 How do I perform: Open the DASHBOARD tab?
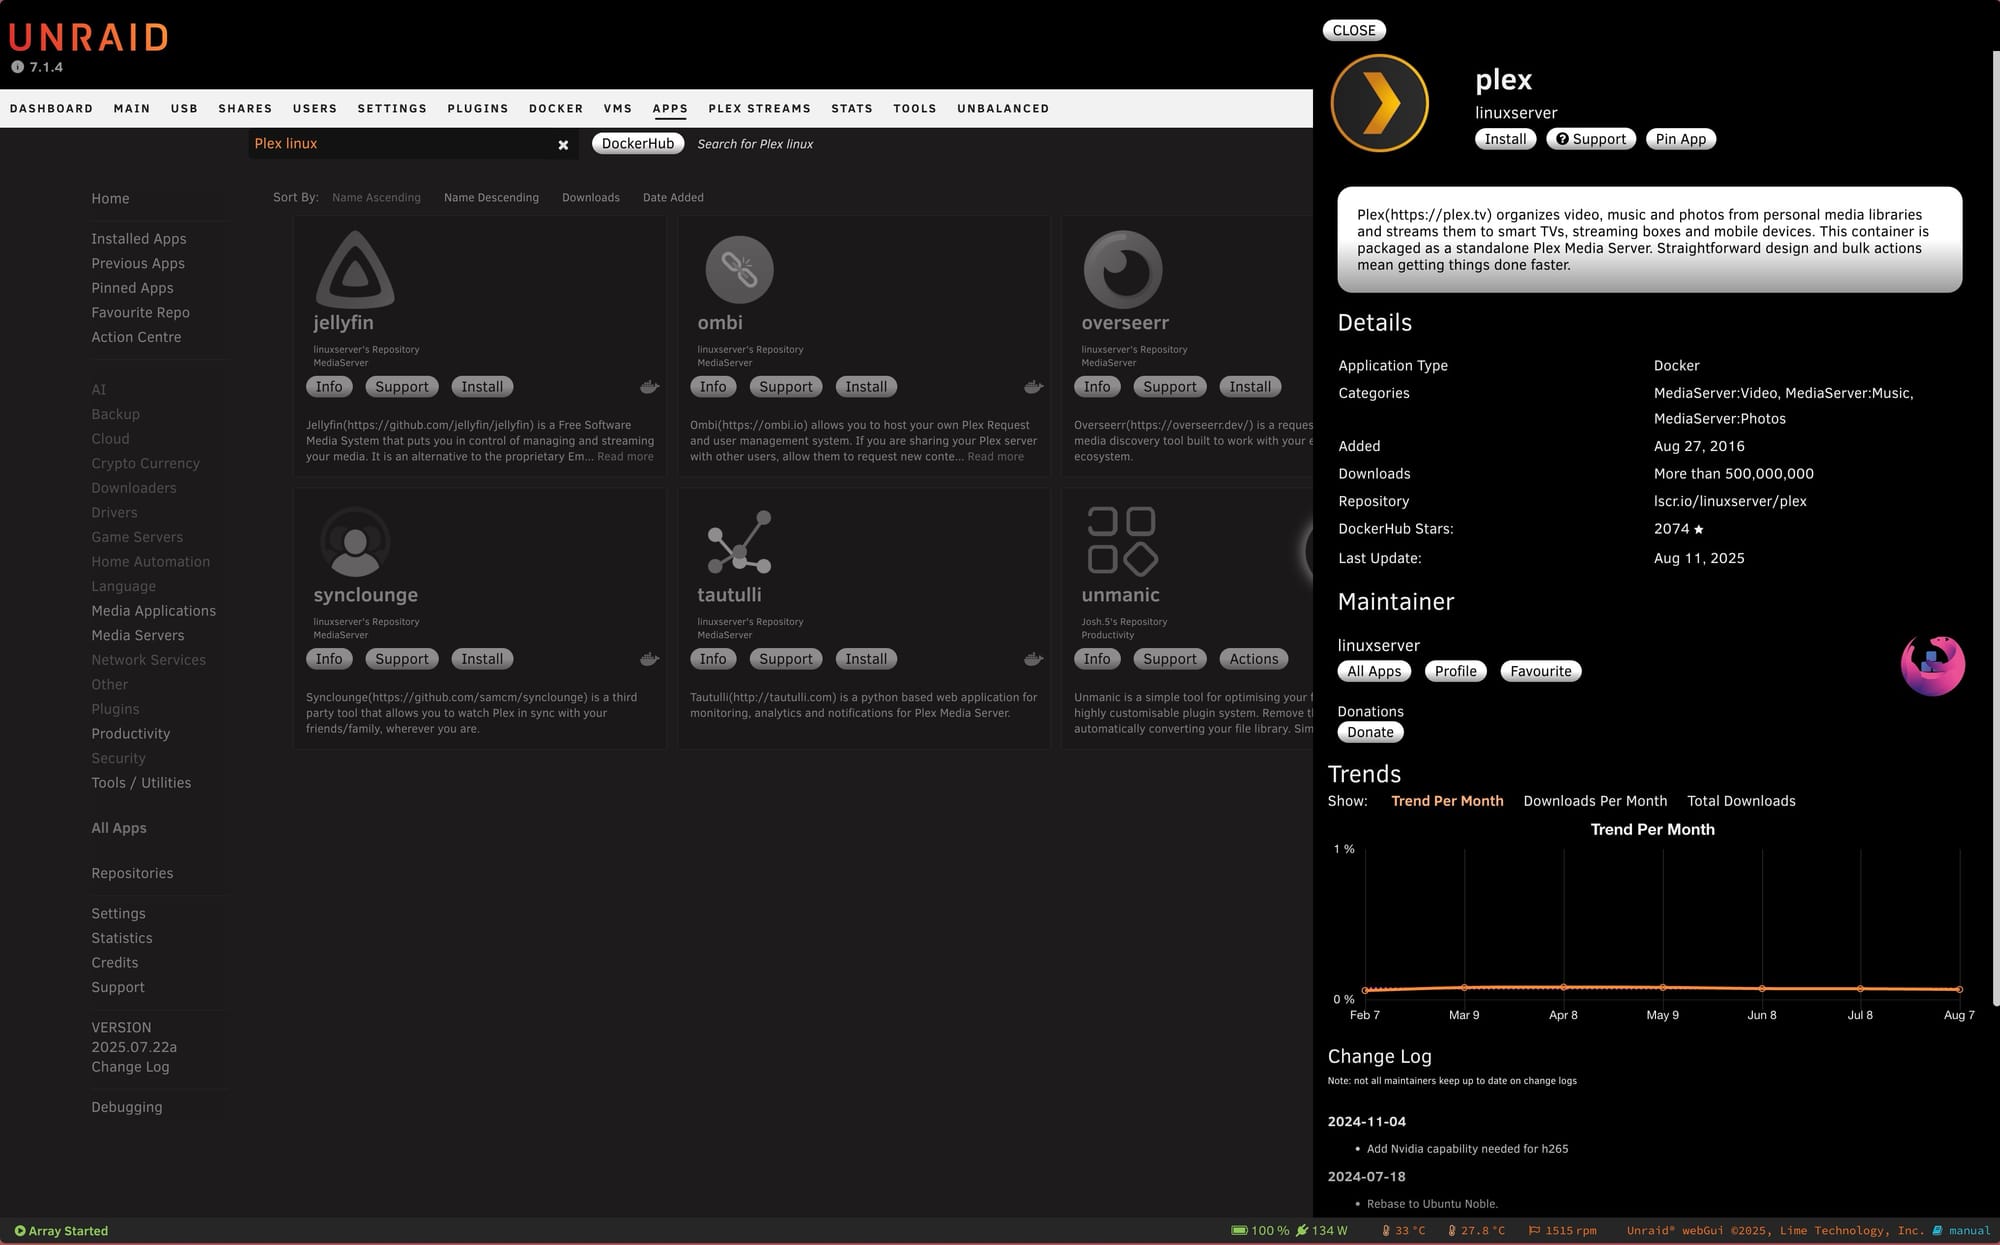tap(51, 108)
